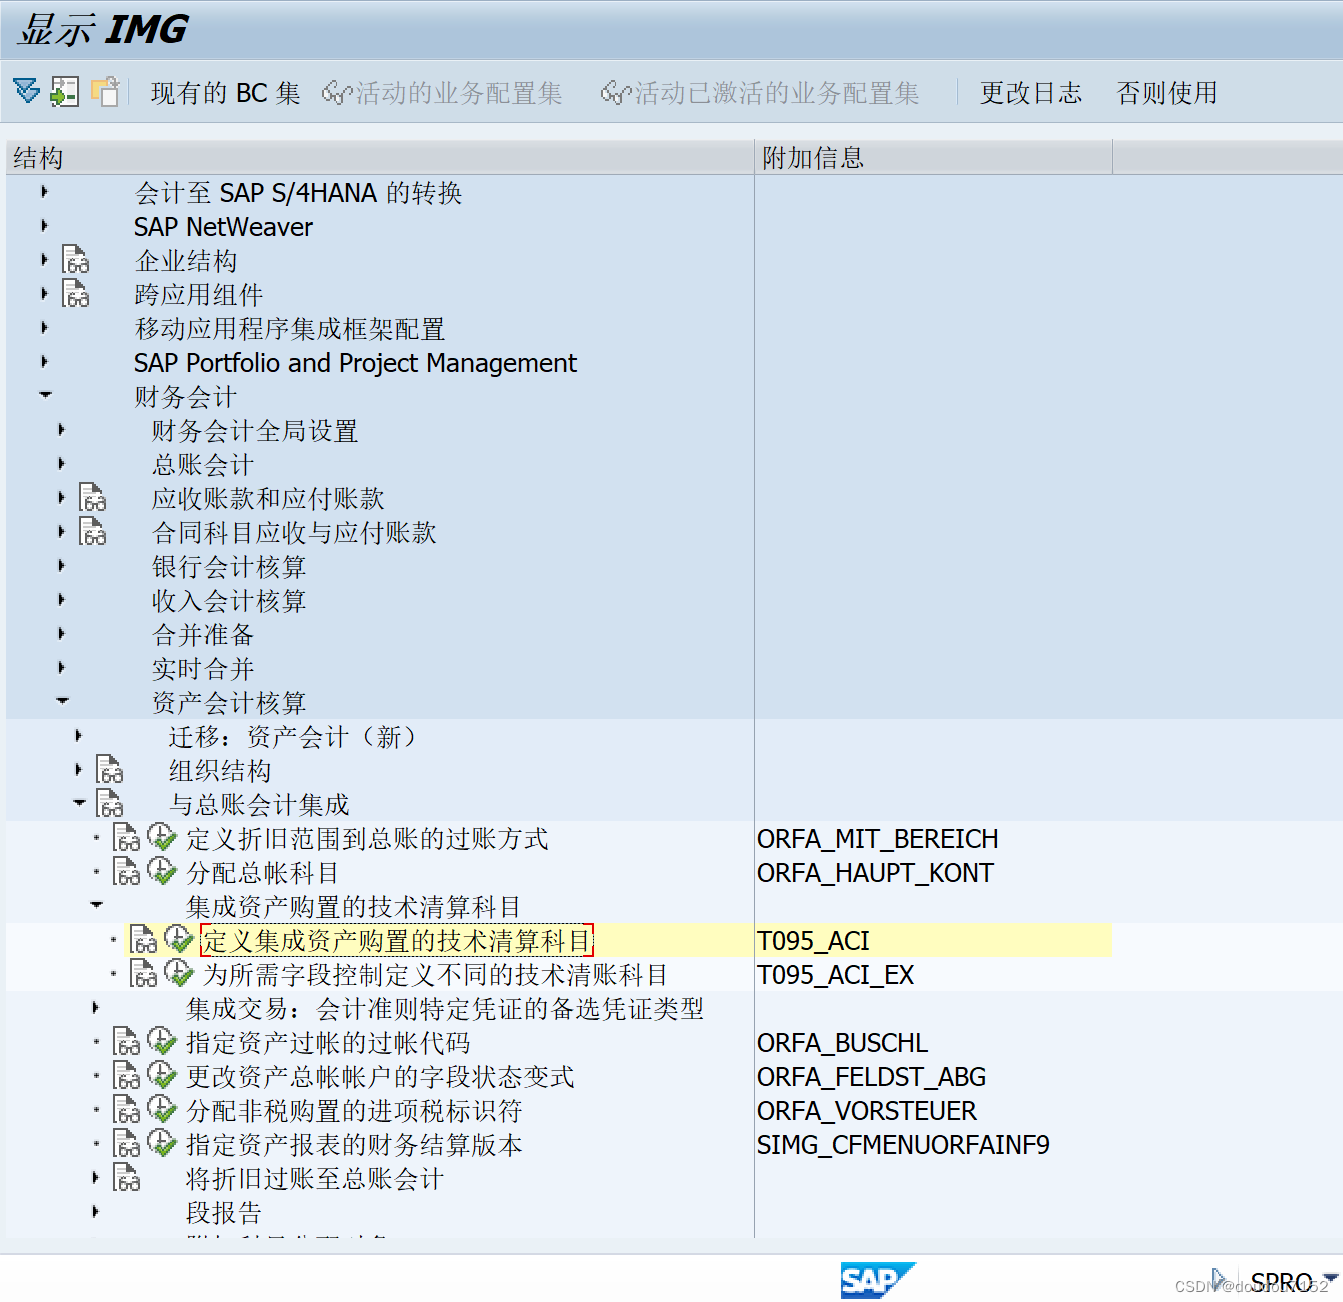Select the 结构 column header
The width and height of the screenshot is (1343, 1302).
(380, 157)
